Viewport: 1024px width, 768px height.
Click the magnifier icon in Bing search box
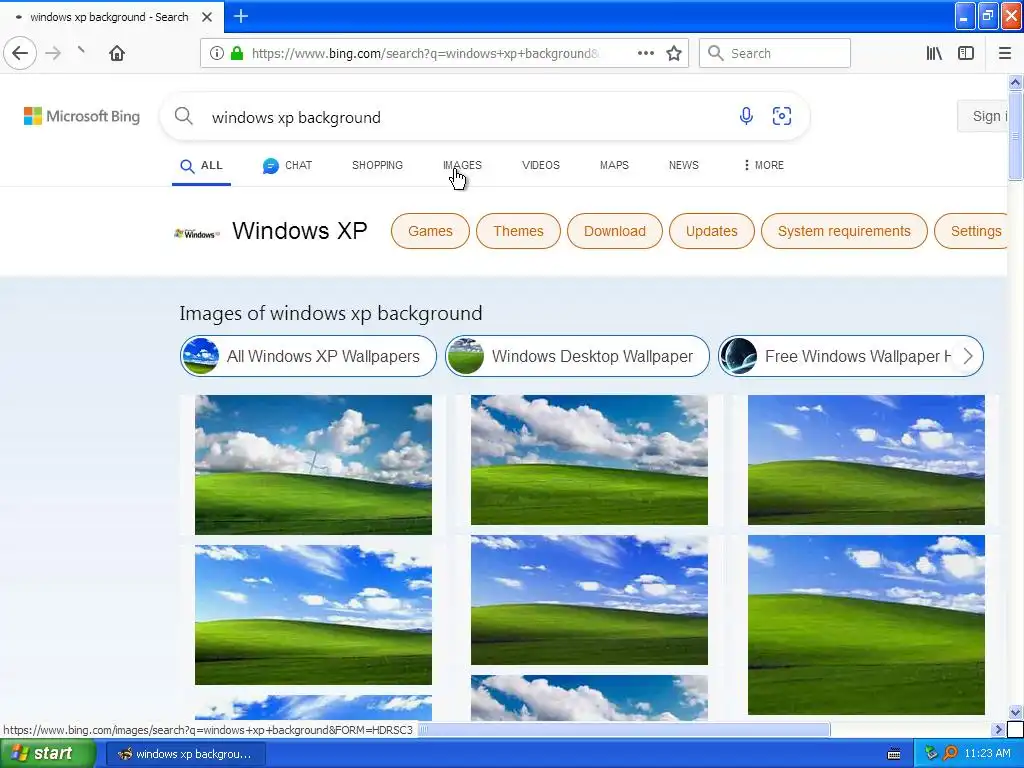pos(184,116)
